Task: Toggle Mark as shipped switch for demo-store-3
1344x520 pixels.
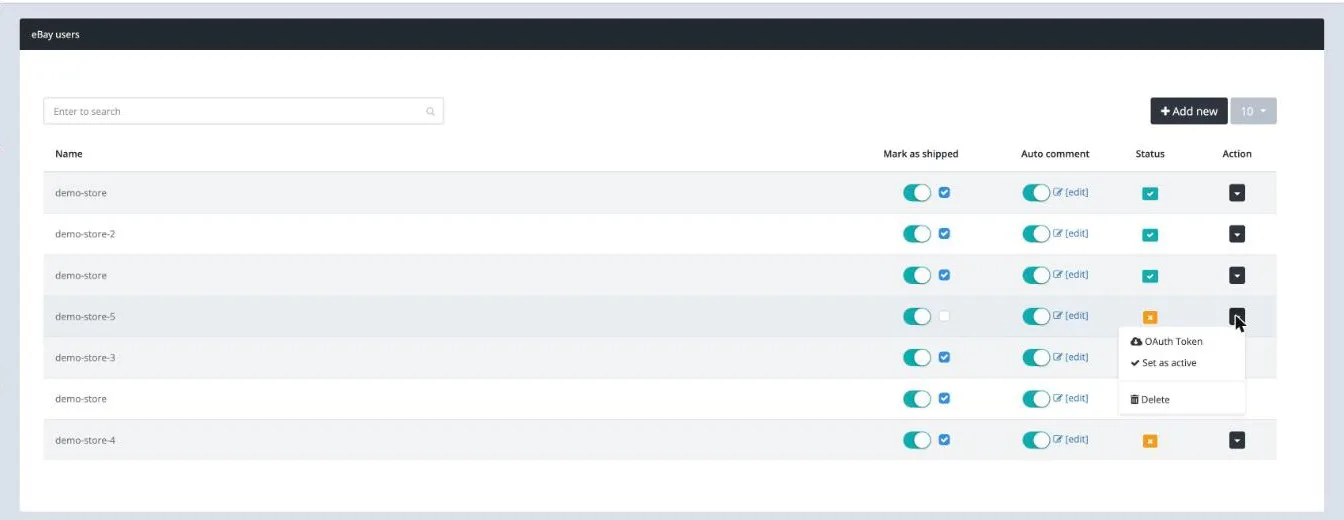Action: coord(917,357)
